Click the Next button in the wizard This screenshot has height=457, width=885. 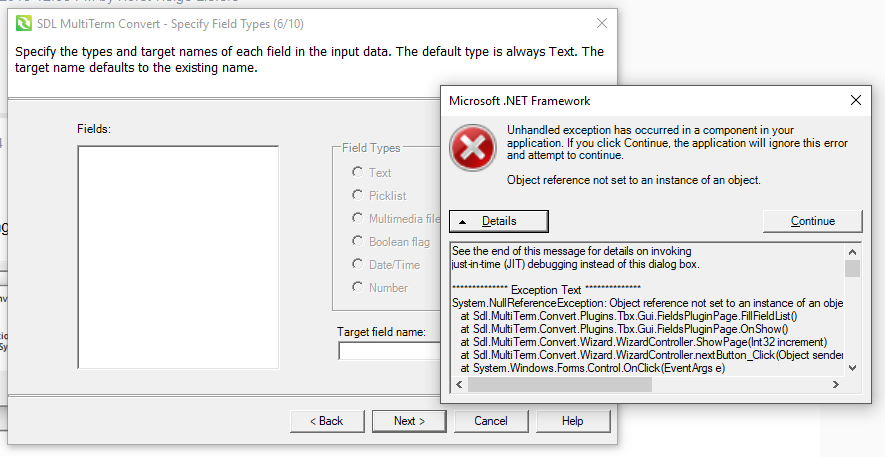[408, 421]
